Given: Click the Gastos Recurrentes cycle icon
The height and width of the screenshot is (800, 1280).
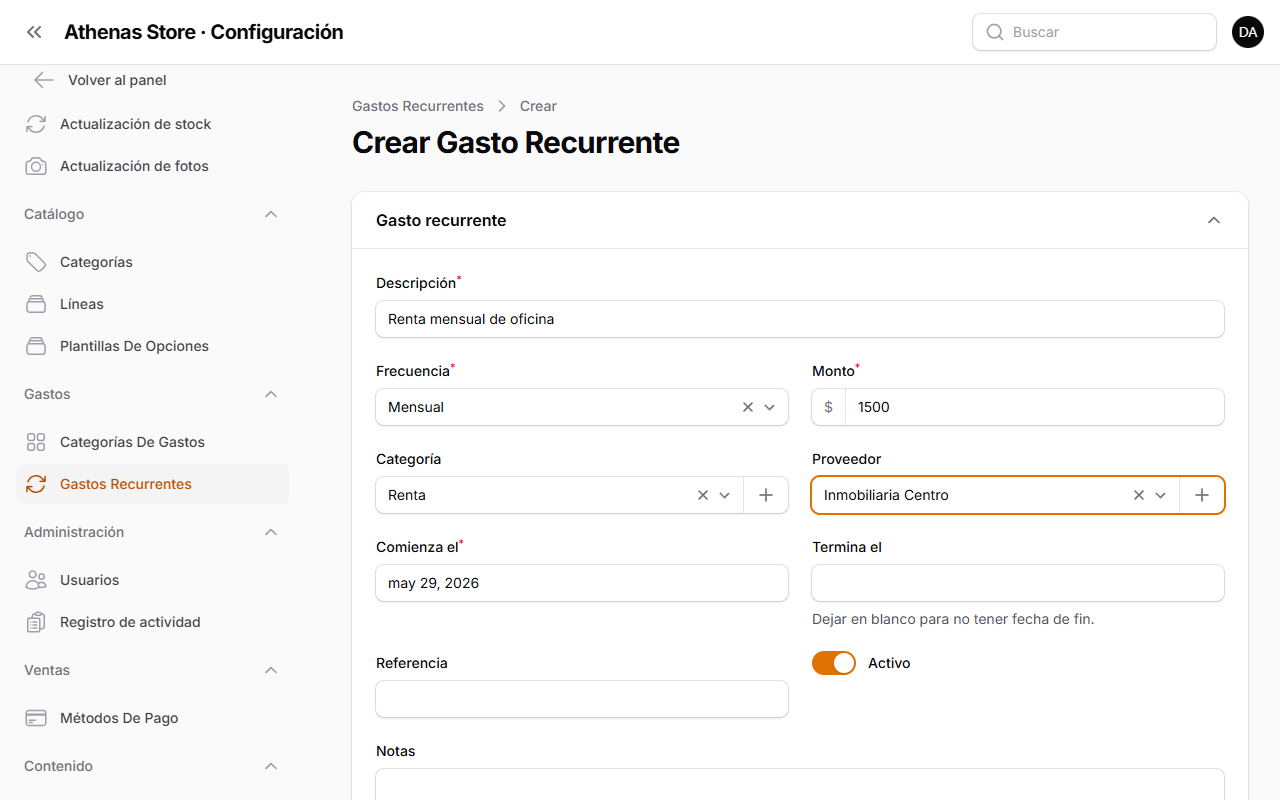Looking at the screenshot, I should [36, 484].
